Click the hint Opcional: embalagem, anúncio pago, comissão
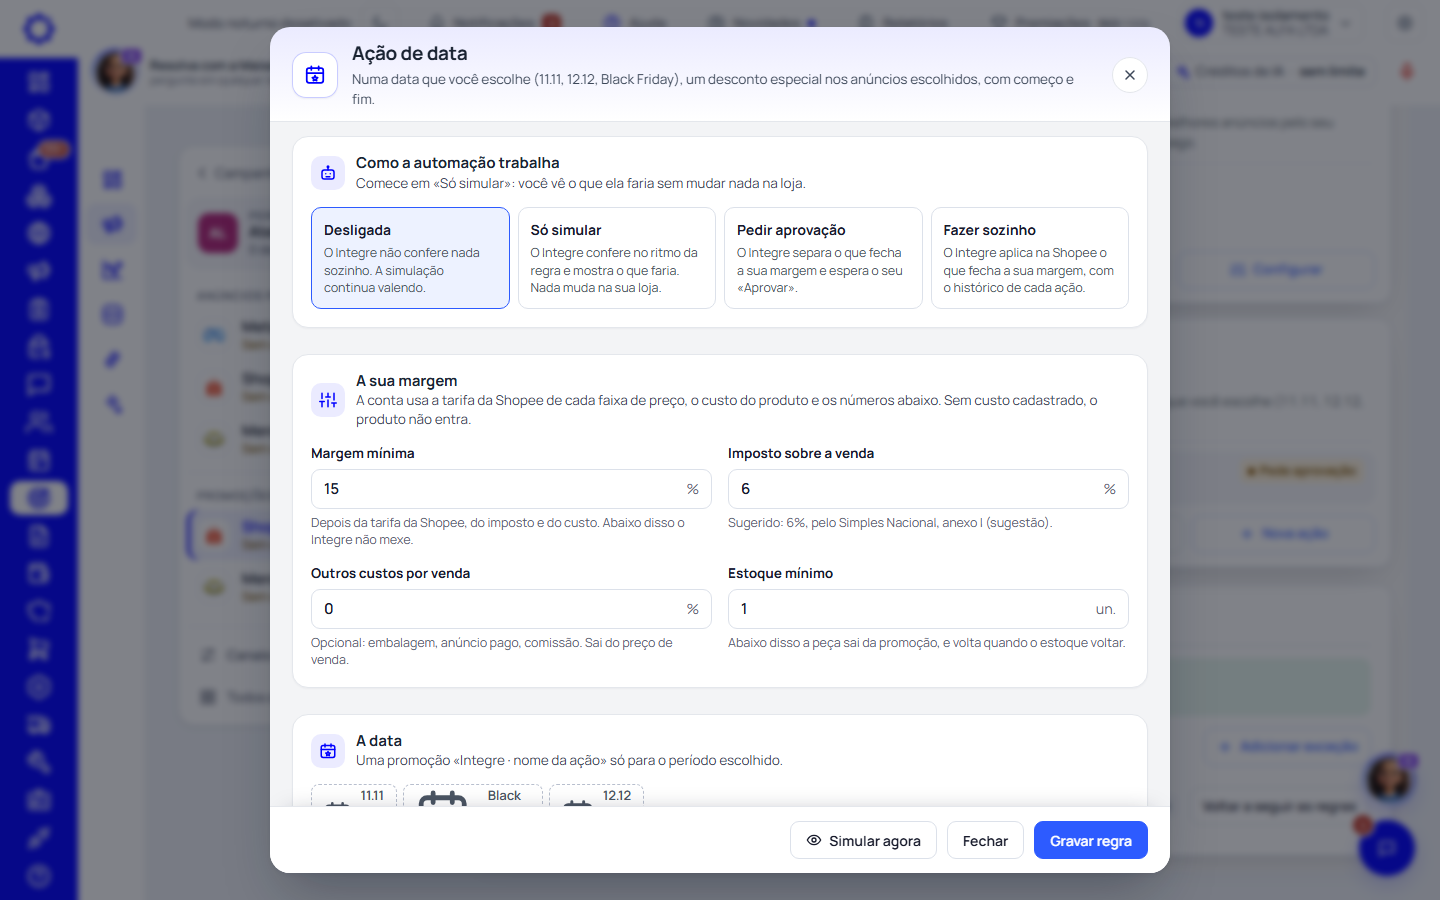The width and height of the screenshot is (1440, 900). pos(492,651)
